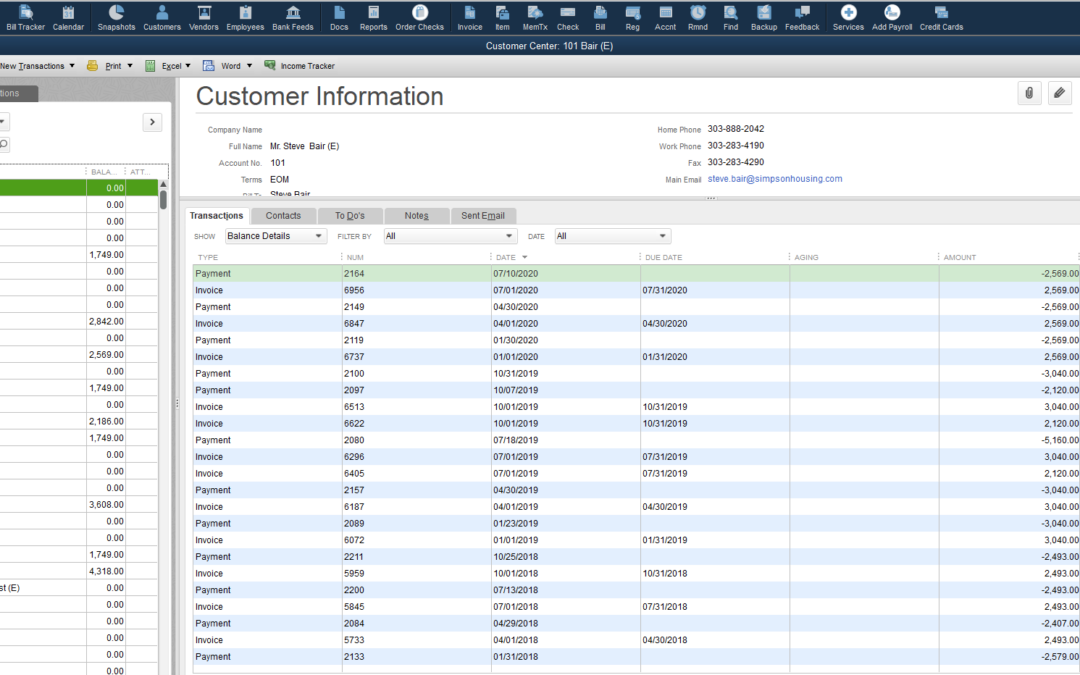Viewport: 1080px width, 675px height.
Task: Expand the Show Balance Details dropdown
Action: (x=275, y=236)
